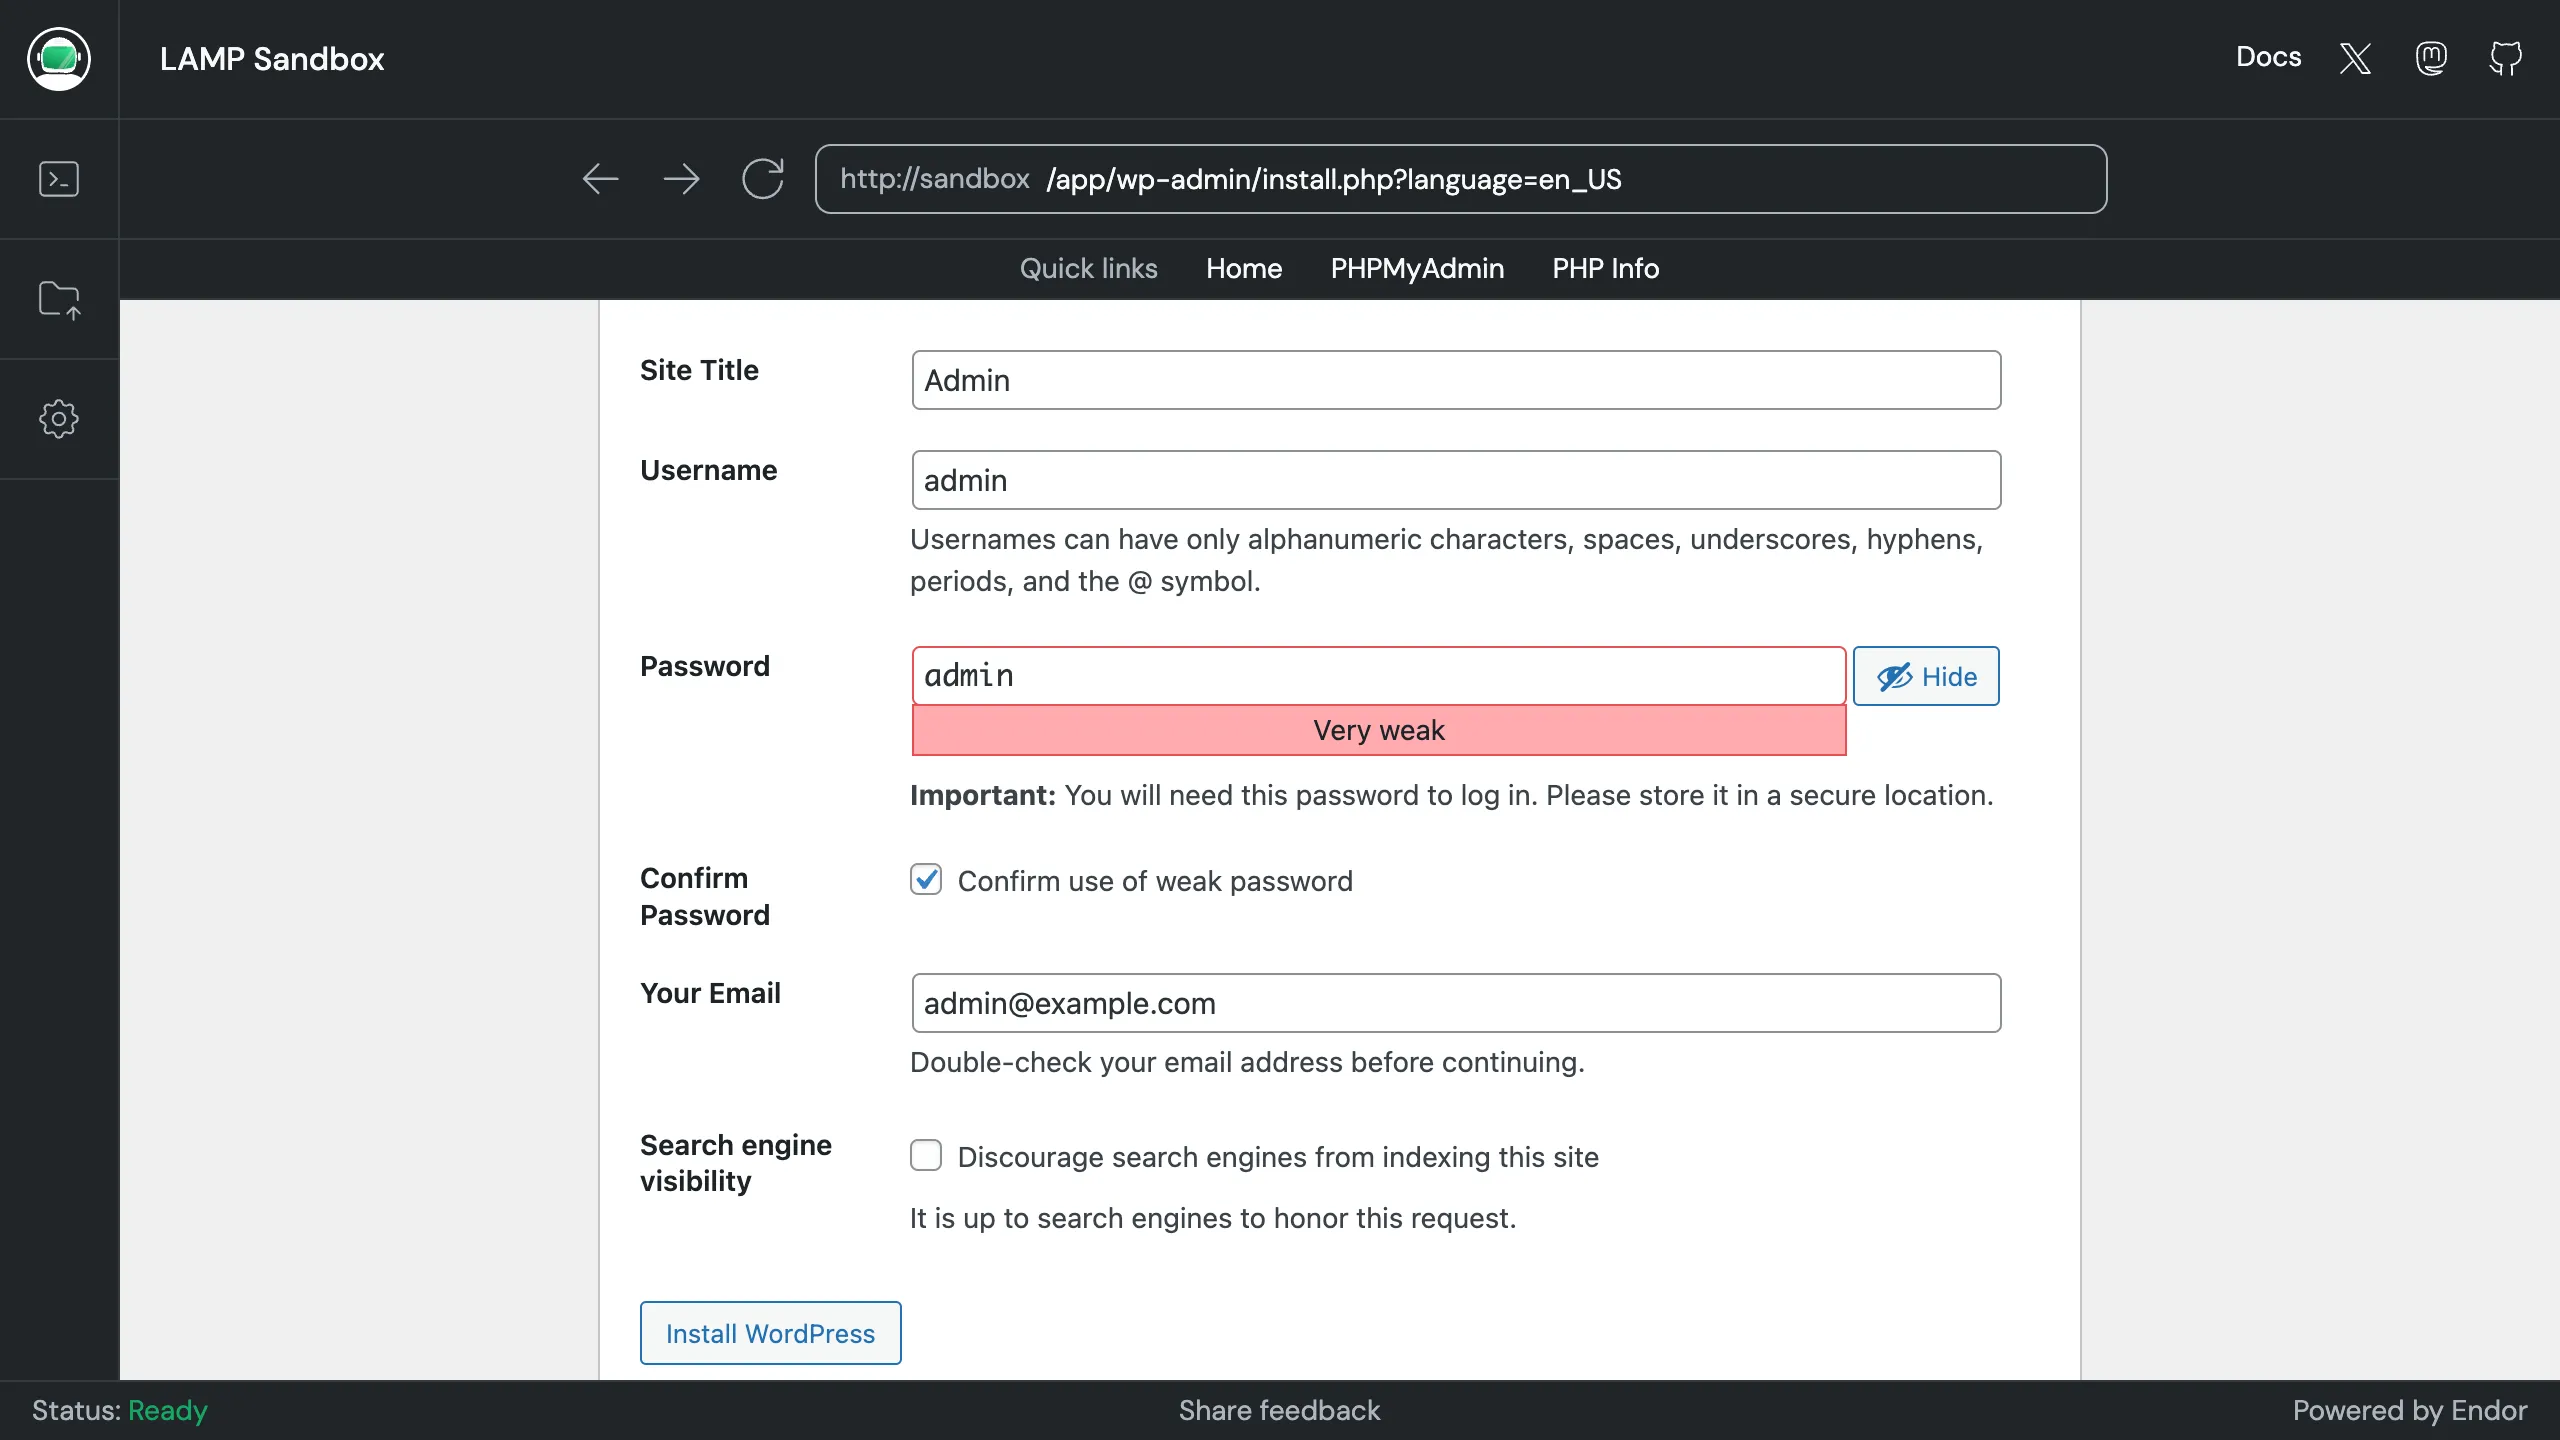Click the browser forward navigation arrow
Image resolution: width=2560 pixels, height=1440 pixels.
tap(682, 179)
